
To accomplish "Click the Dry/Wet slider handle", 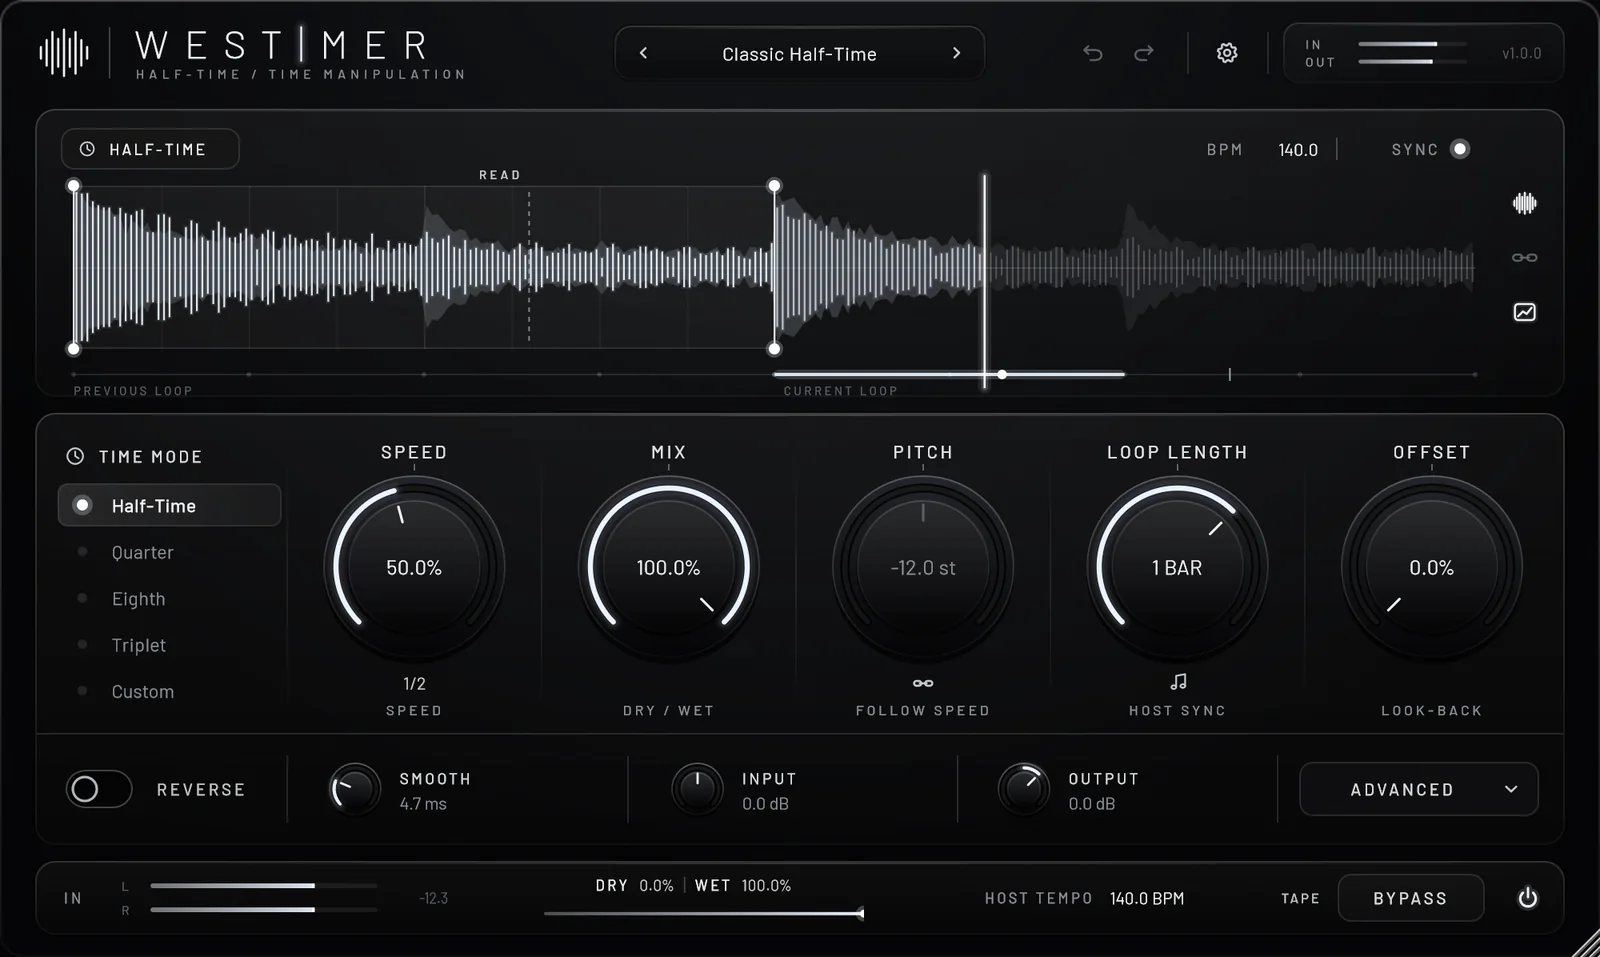I will pyautogui.click(x=861, y=913).
